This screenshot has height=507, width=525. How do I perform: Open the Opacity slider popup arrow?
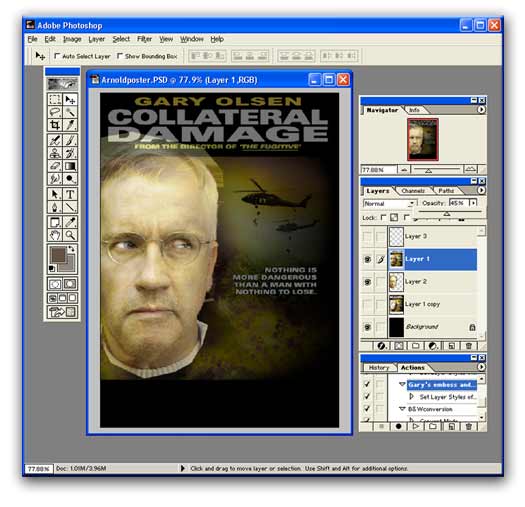point(473,203)
